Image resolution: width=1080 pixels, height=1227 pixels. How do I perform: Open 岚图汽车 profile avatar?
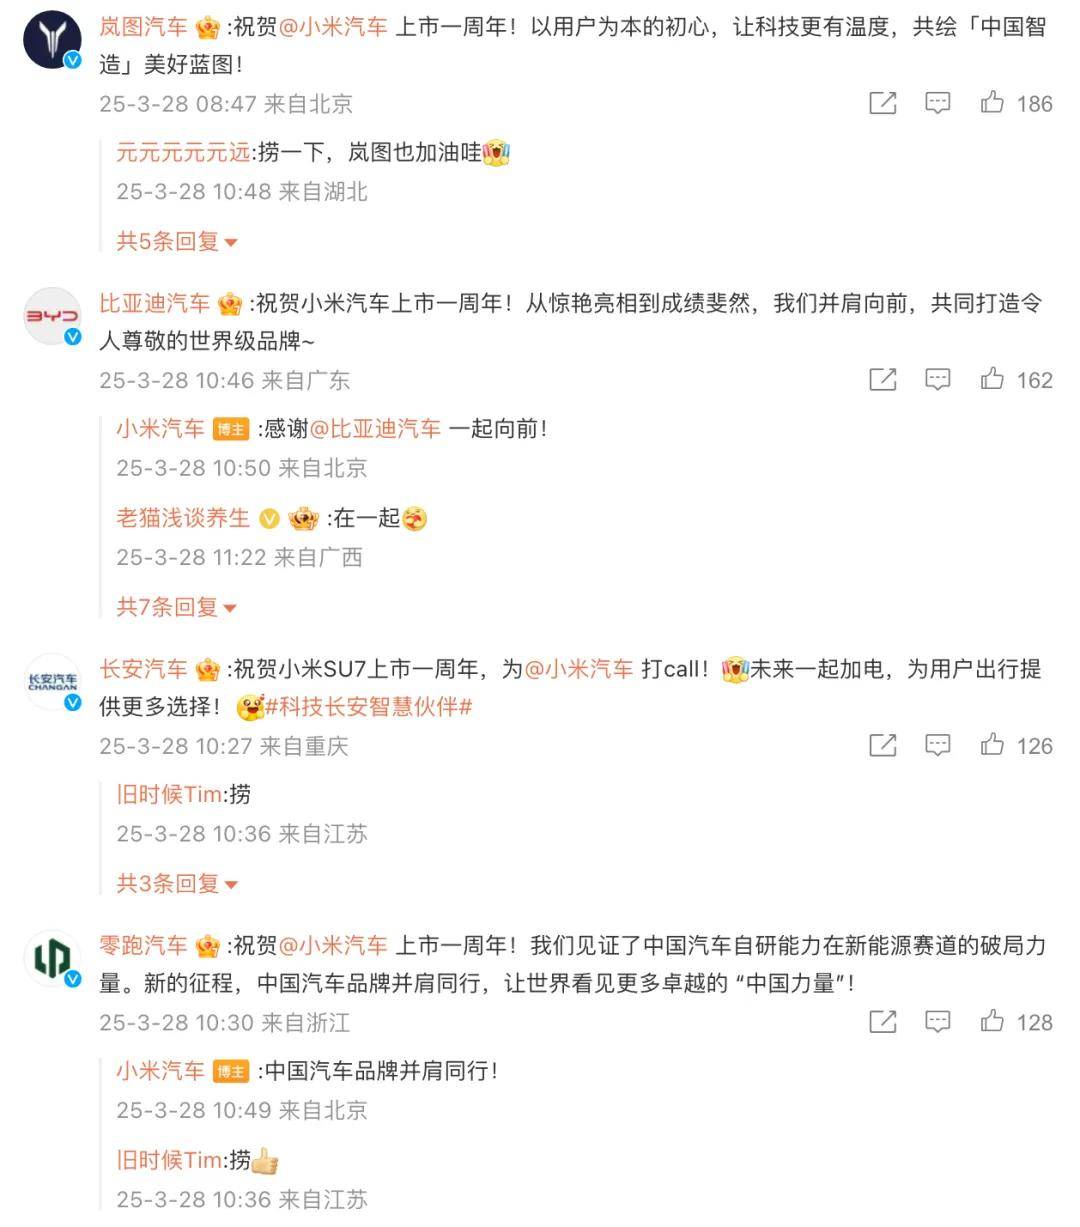coord(52,40)
